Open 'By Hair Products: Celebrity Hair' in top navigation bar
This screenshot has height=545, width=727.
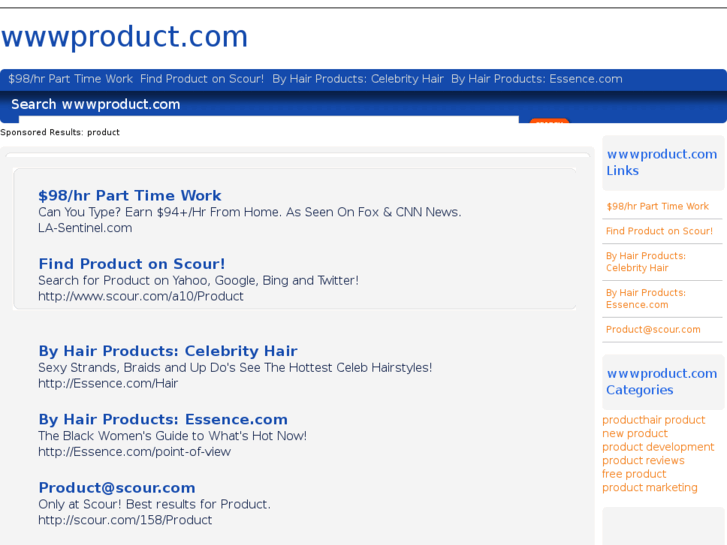tap(357, 79)
